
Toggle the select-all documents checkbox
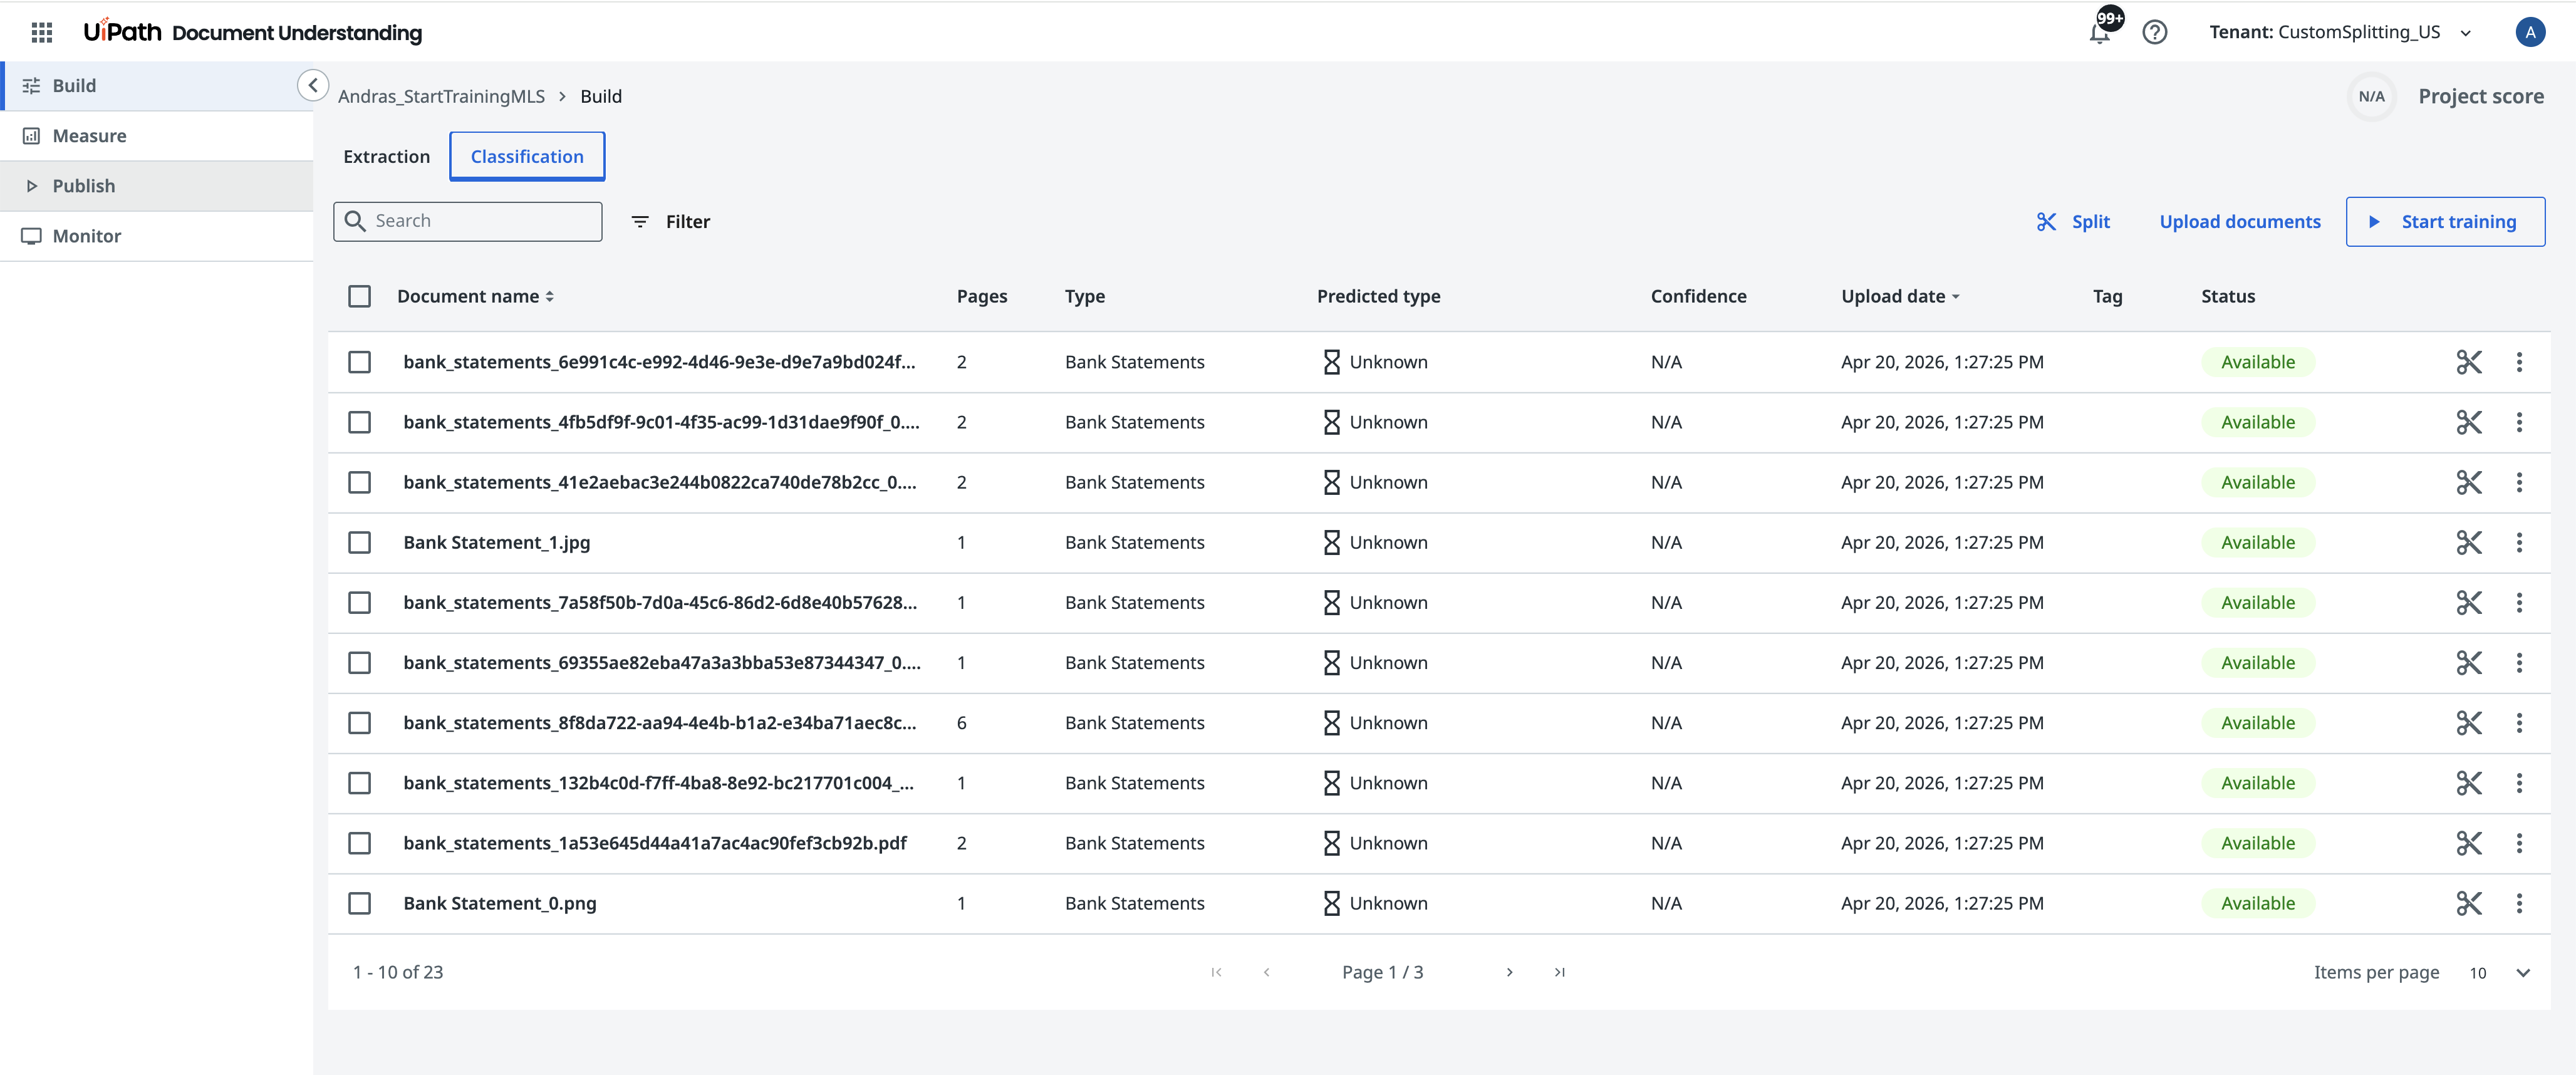coord(359,296)
